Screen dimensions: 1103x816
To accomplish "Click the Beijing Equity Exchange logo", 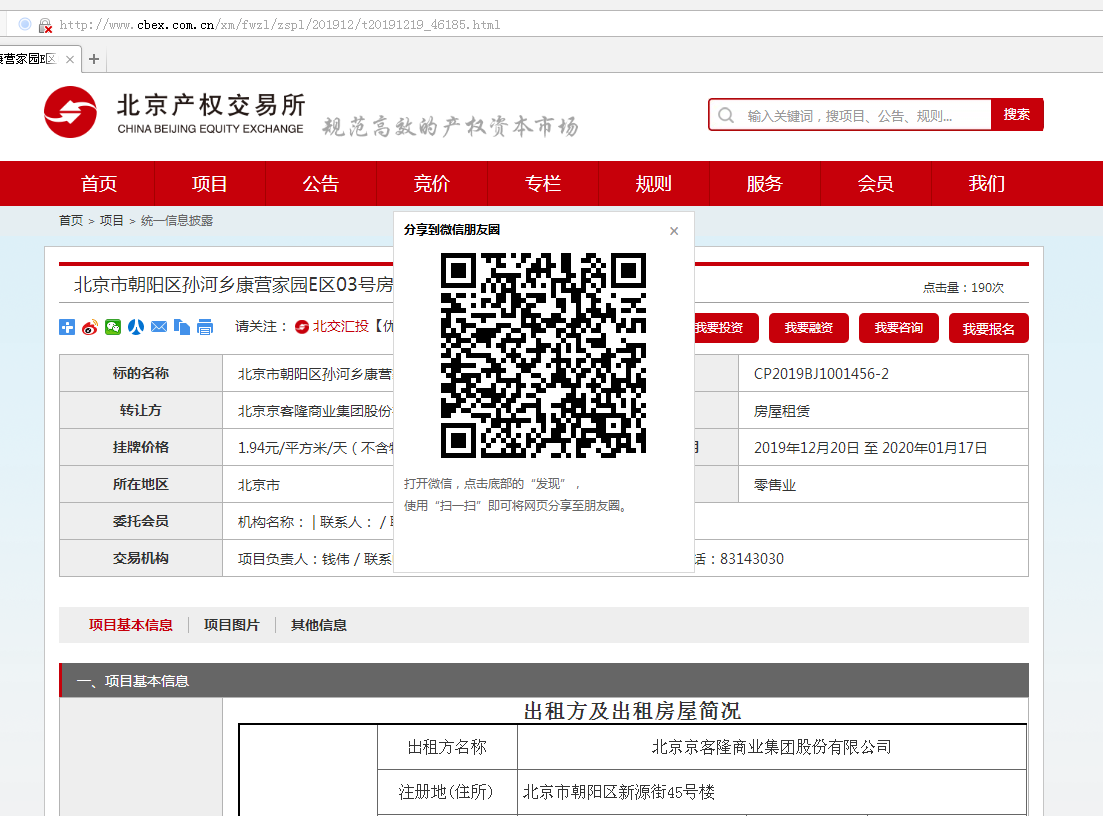I will [x=70, y=113].
